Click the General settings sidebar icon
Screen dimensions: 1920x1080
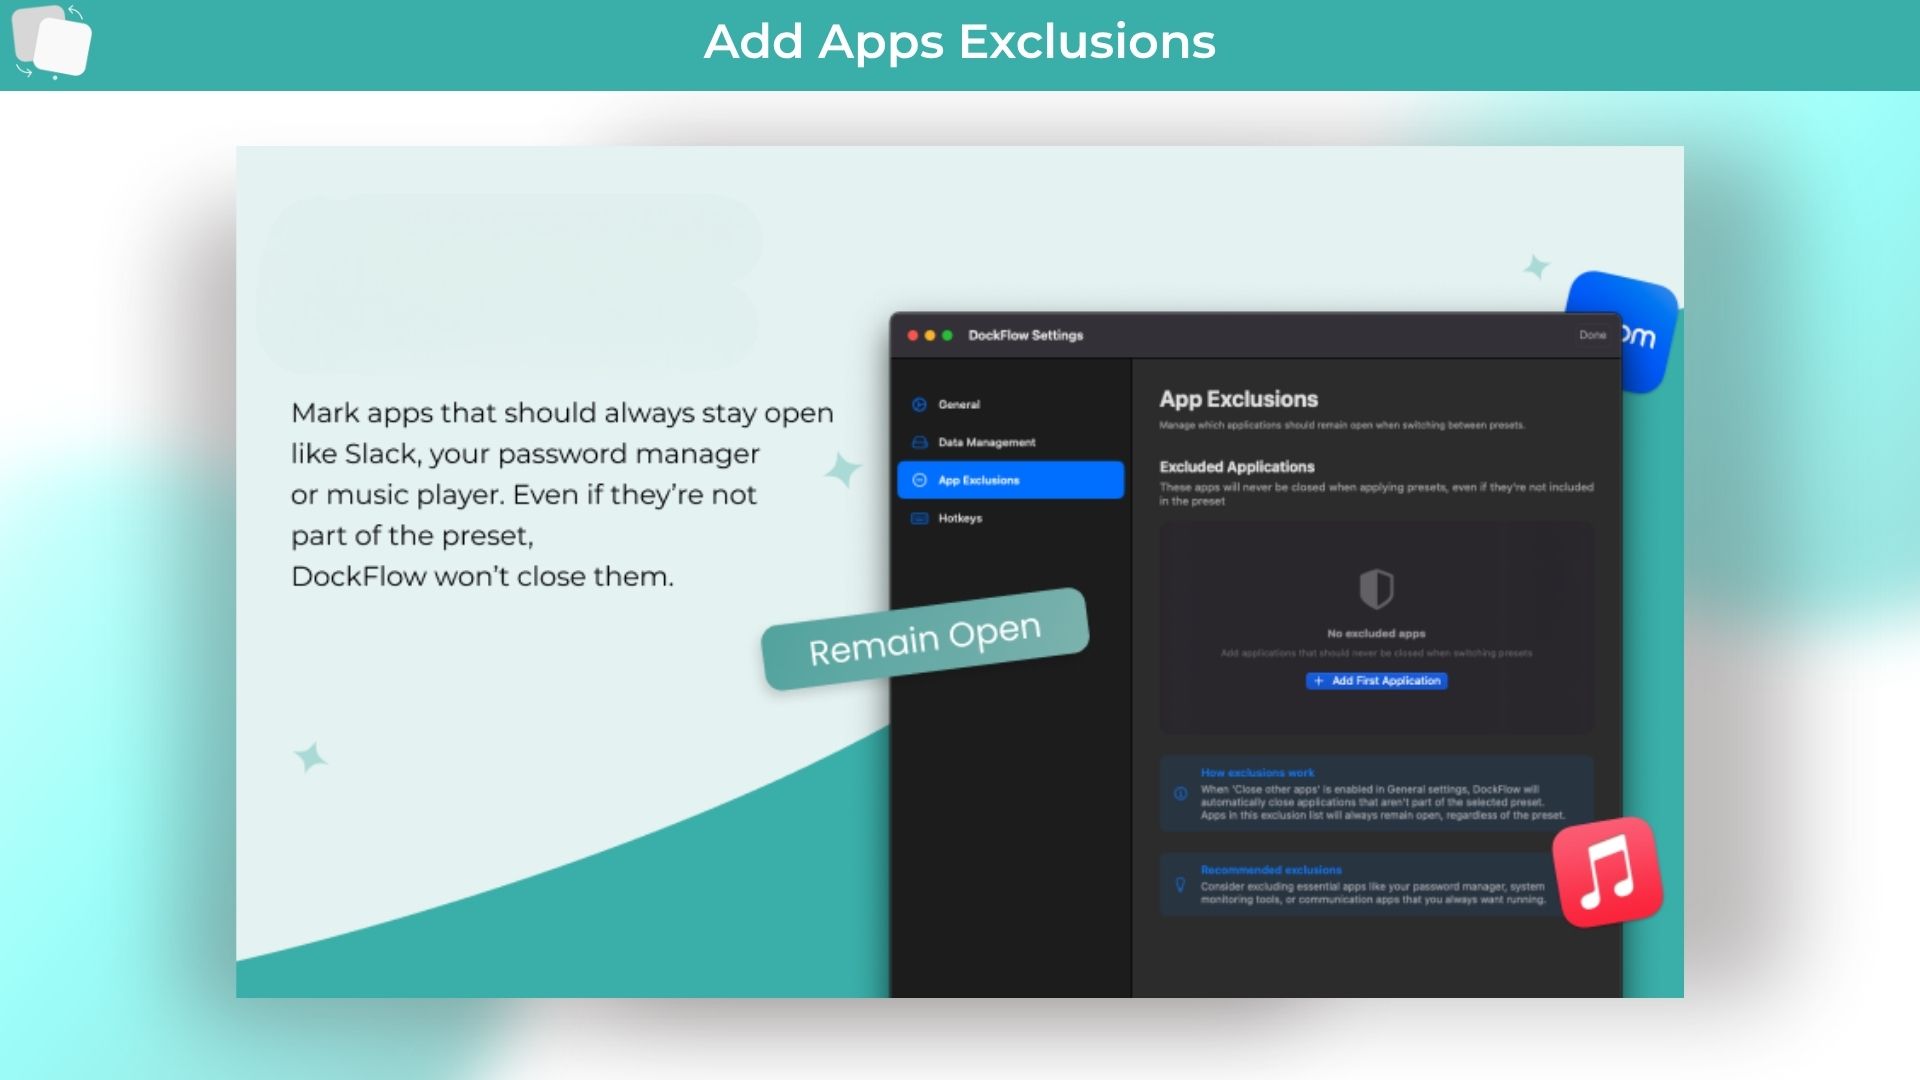click(919, 405)
